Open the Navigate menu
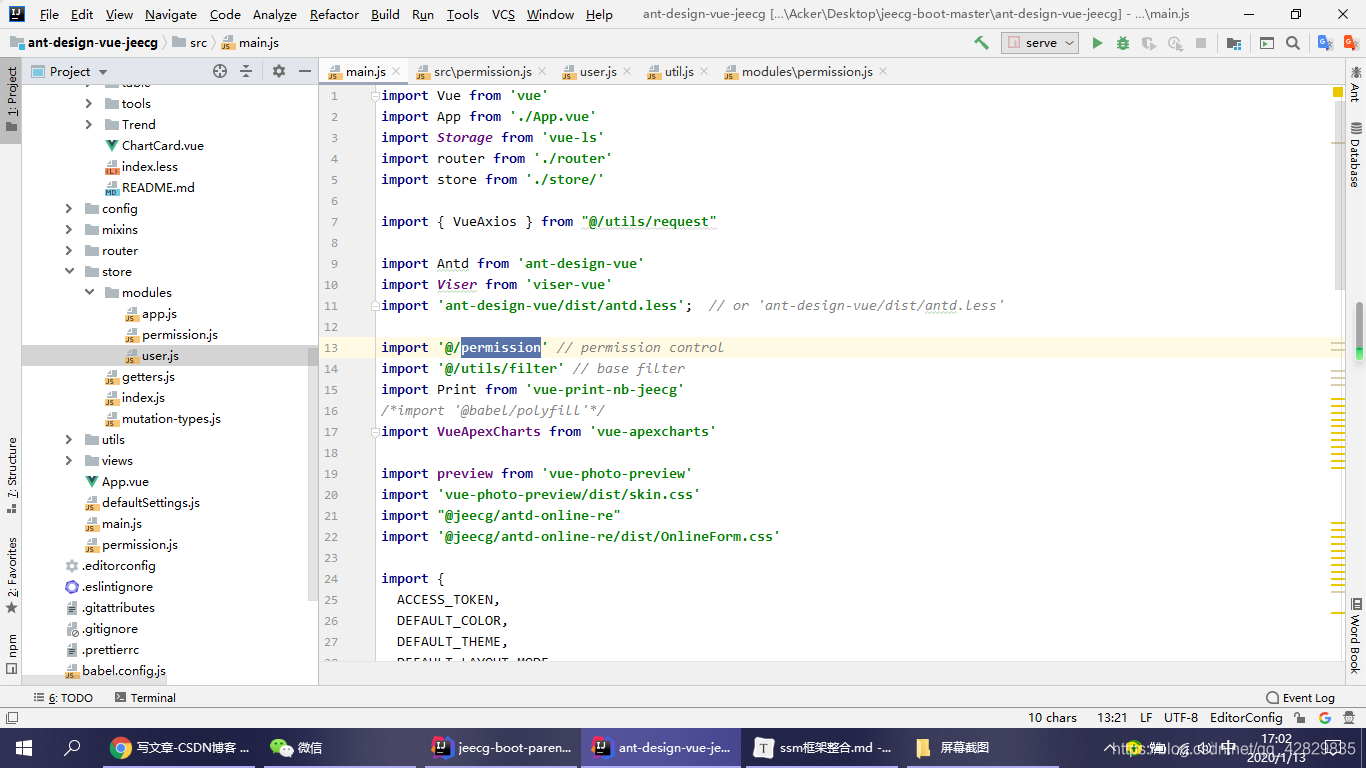 click(171, 14)
